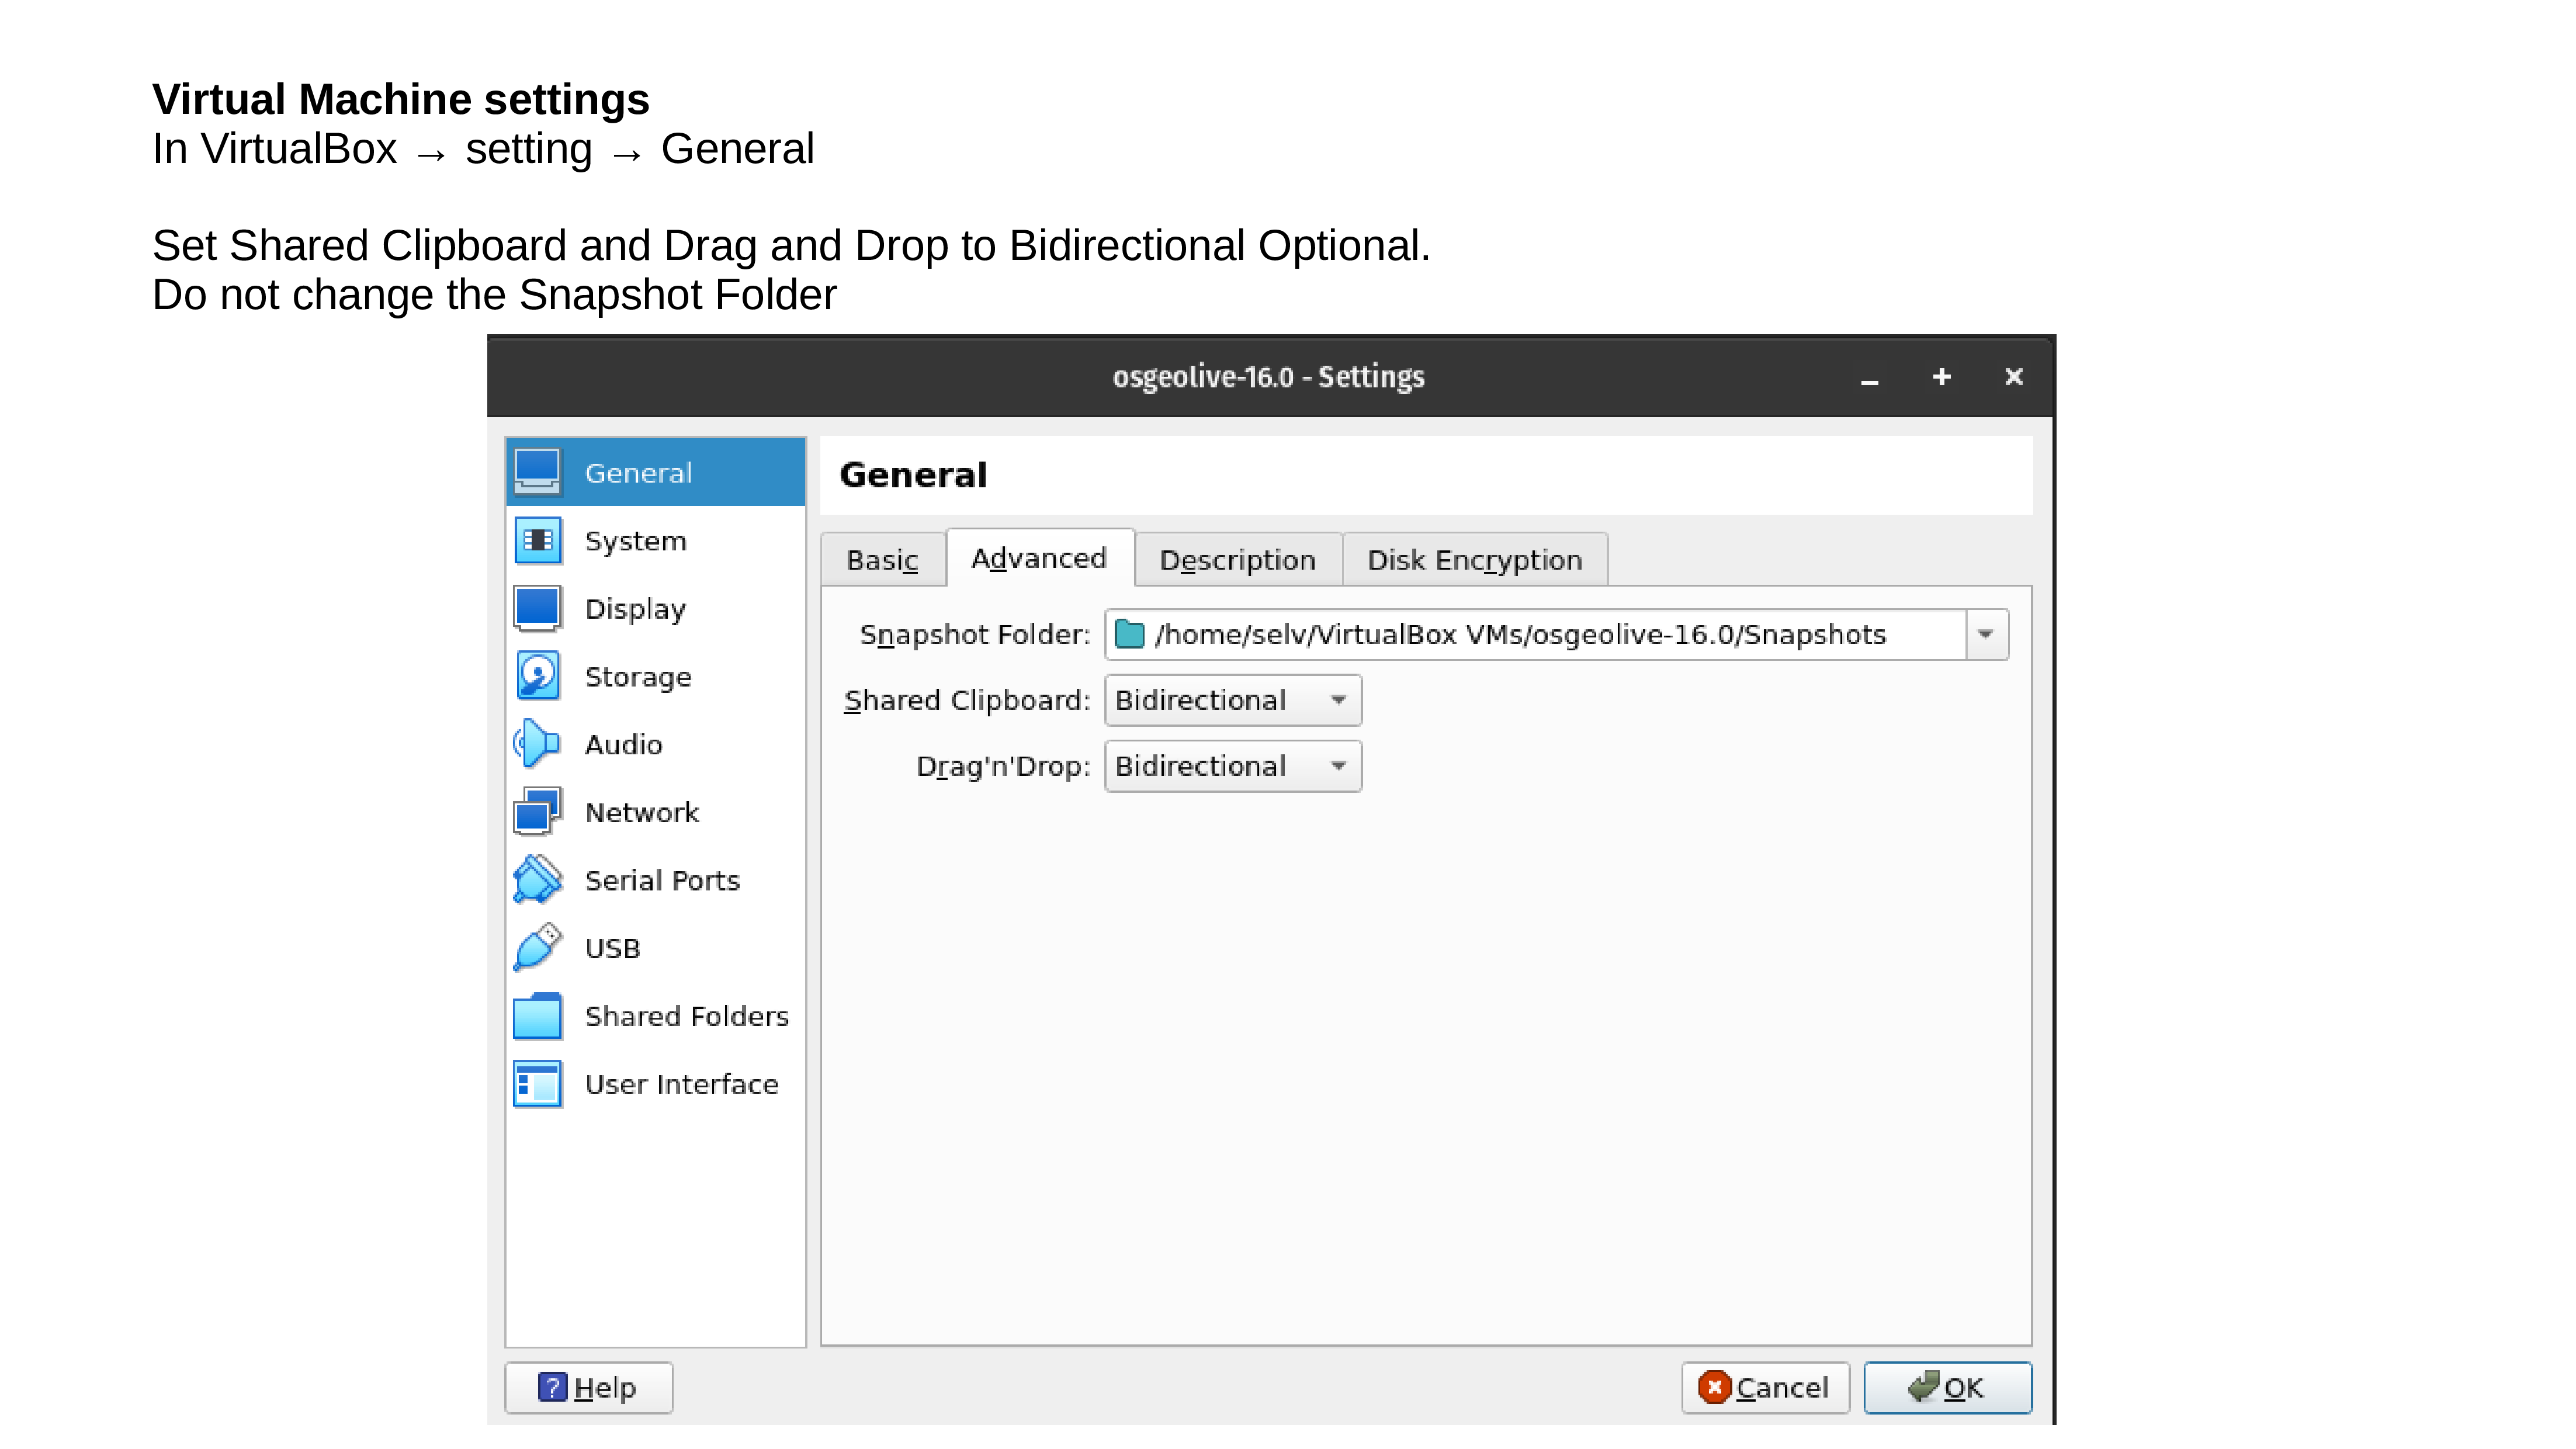Select the Serial Ports label
The width and height of the screenshot is (2576, 1449).
tap(662, 880)
